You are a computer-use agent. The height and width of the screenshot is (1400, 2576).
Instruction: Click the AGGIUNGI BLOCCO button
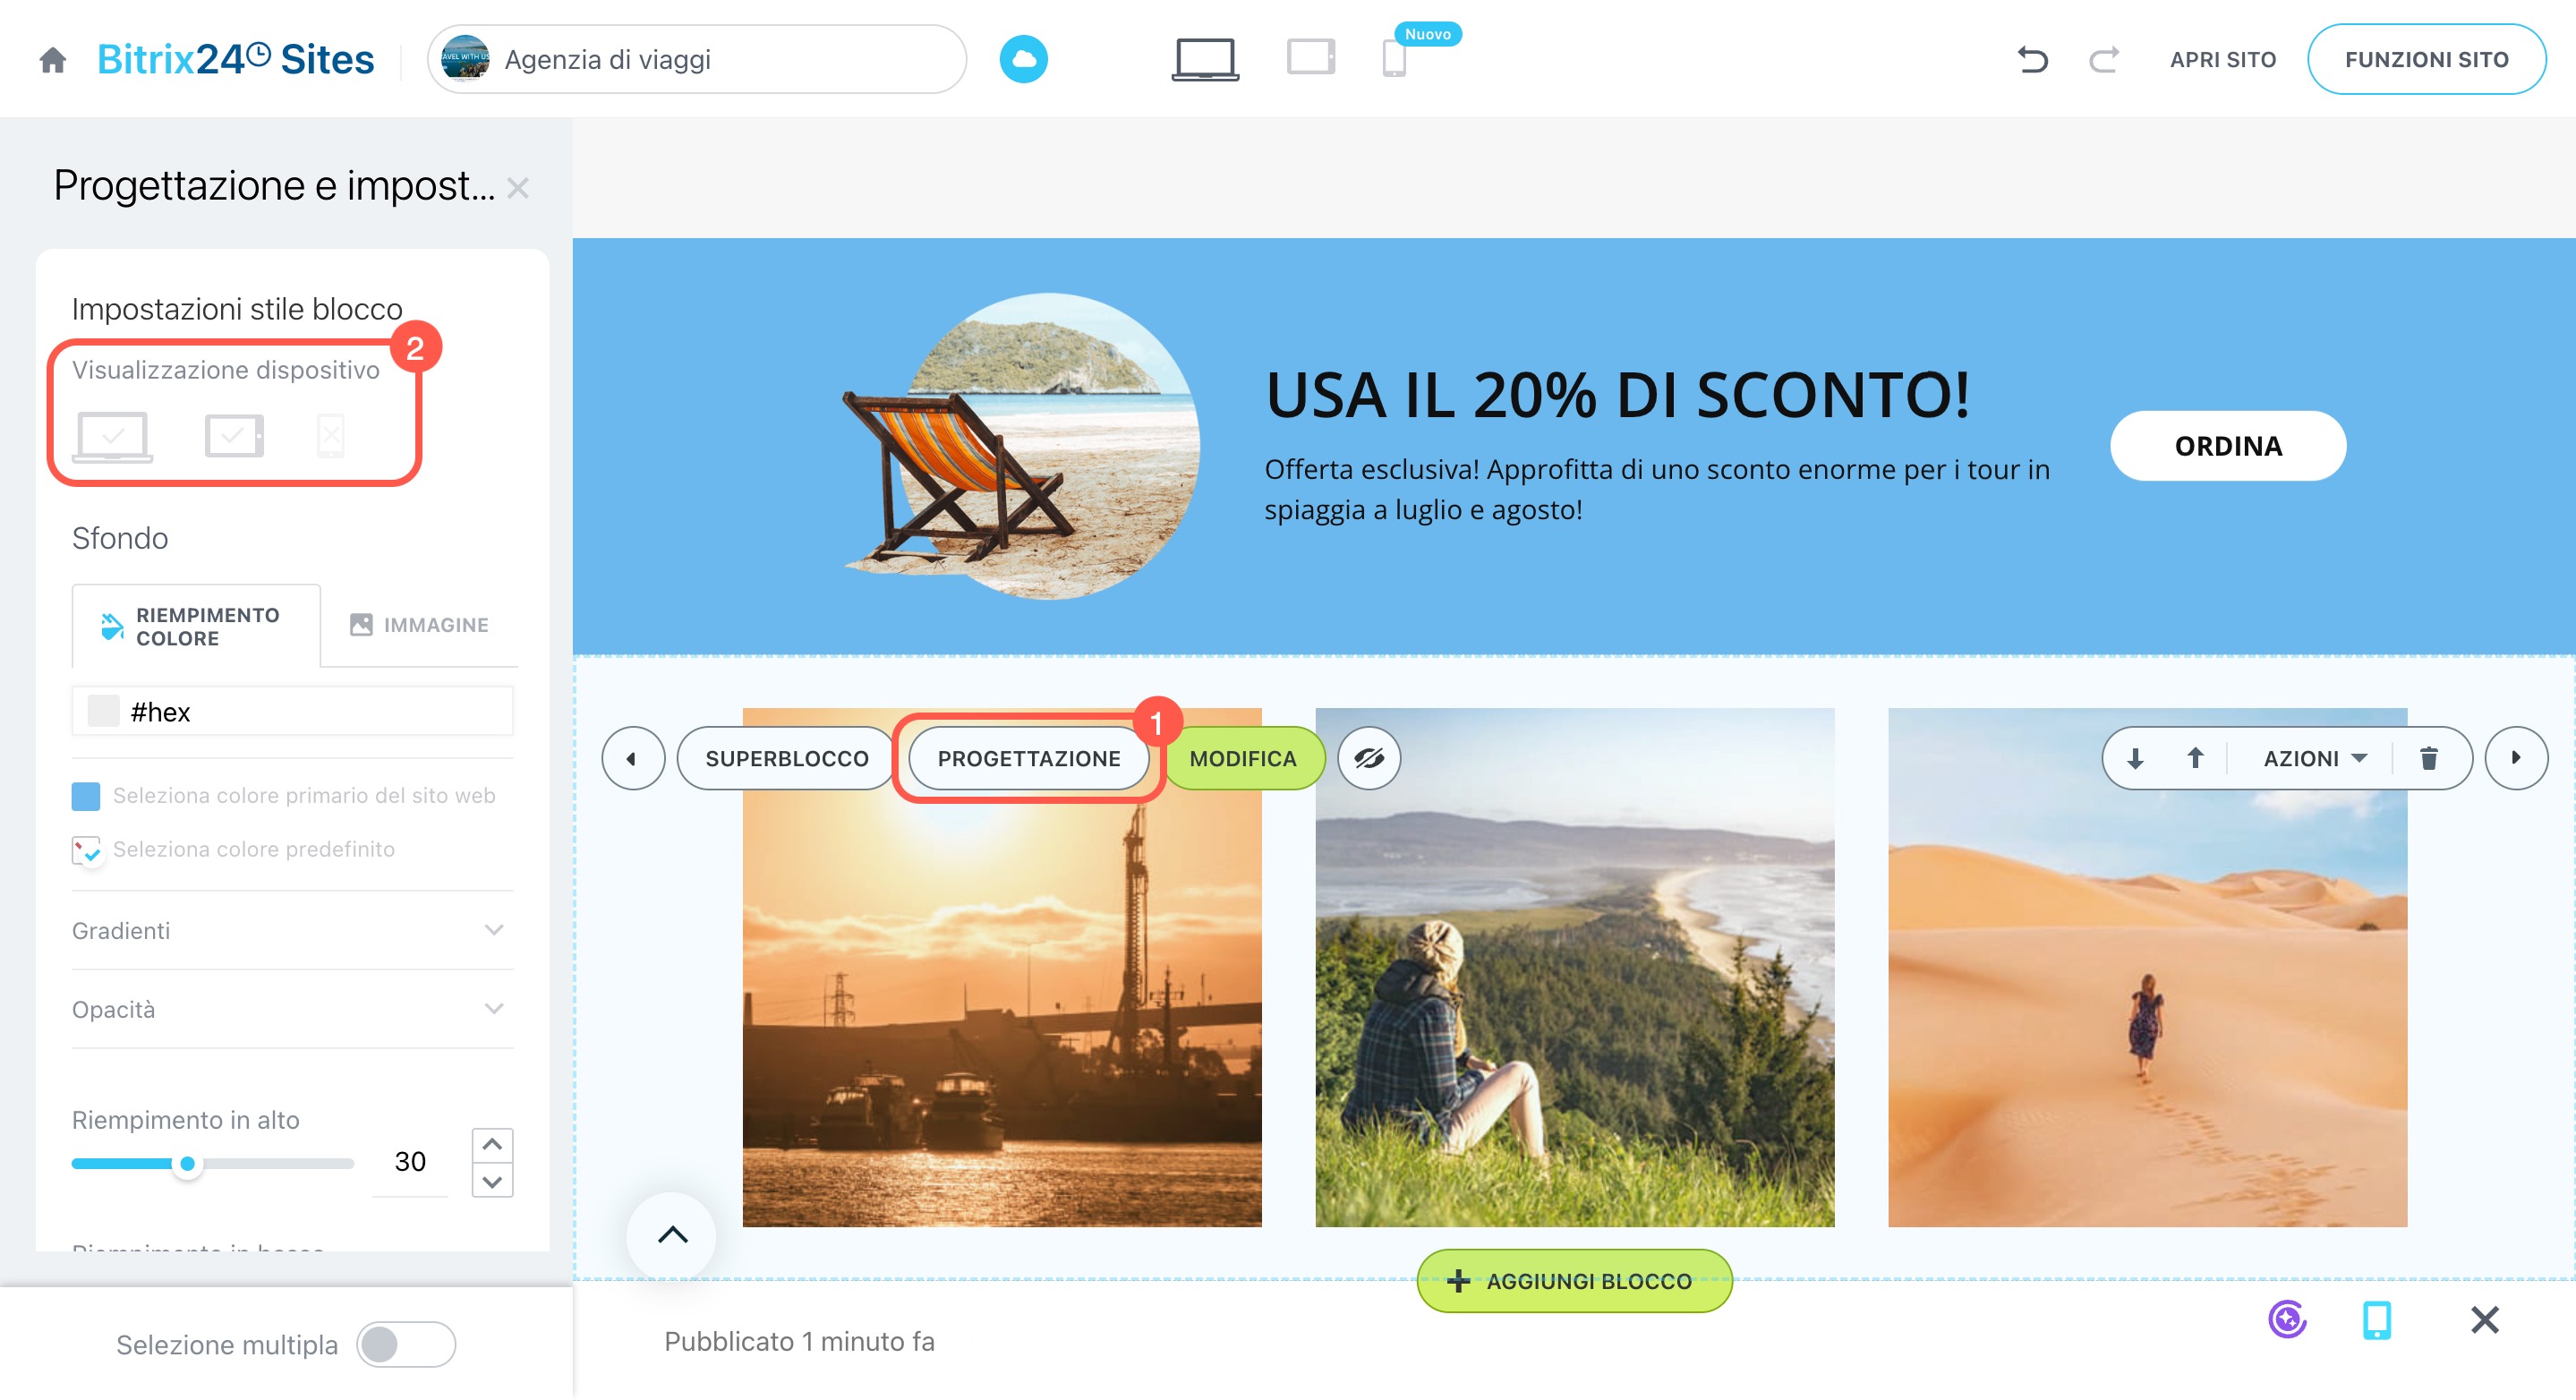[x=1574, y=1281]
